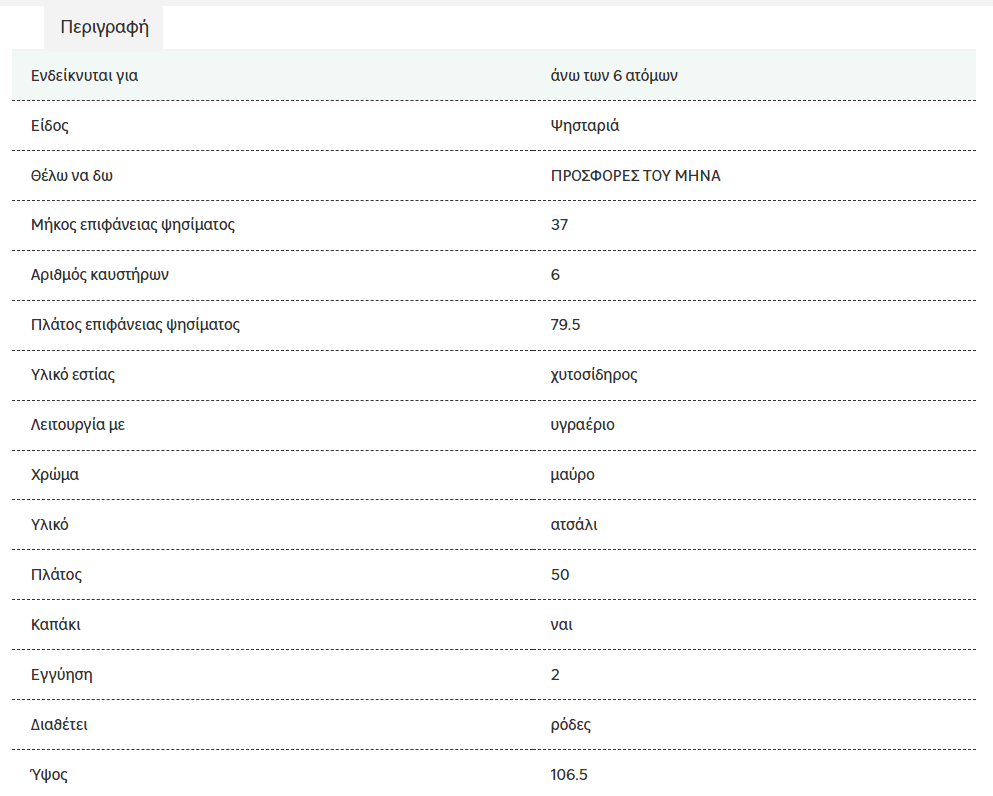Click the Μήκος επιφάνειας ψησίματος label

point(132,225)
